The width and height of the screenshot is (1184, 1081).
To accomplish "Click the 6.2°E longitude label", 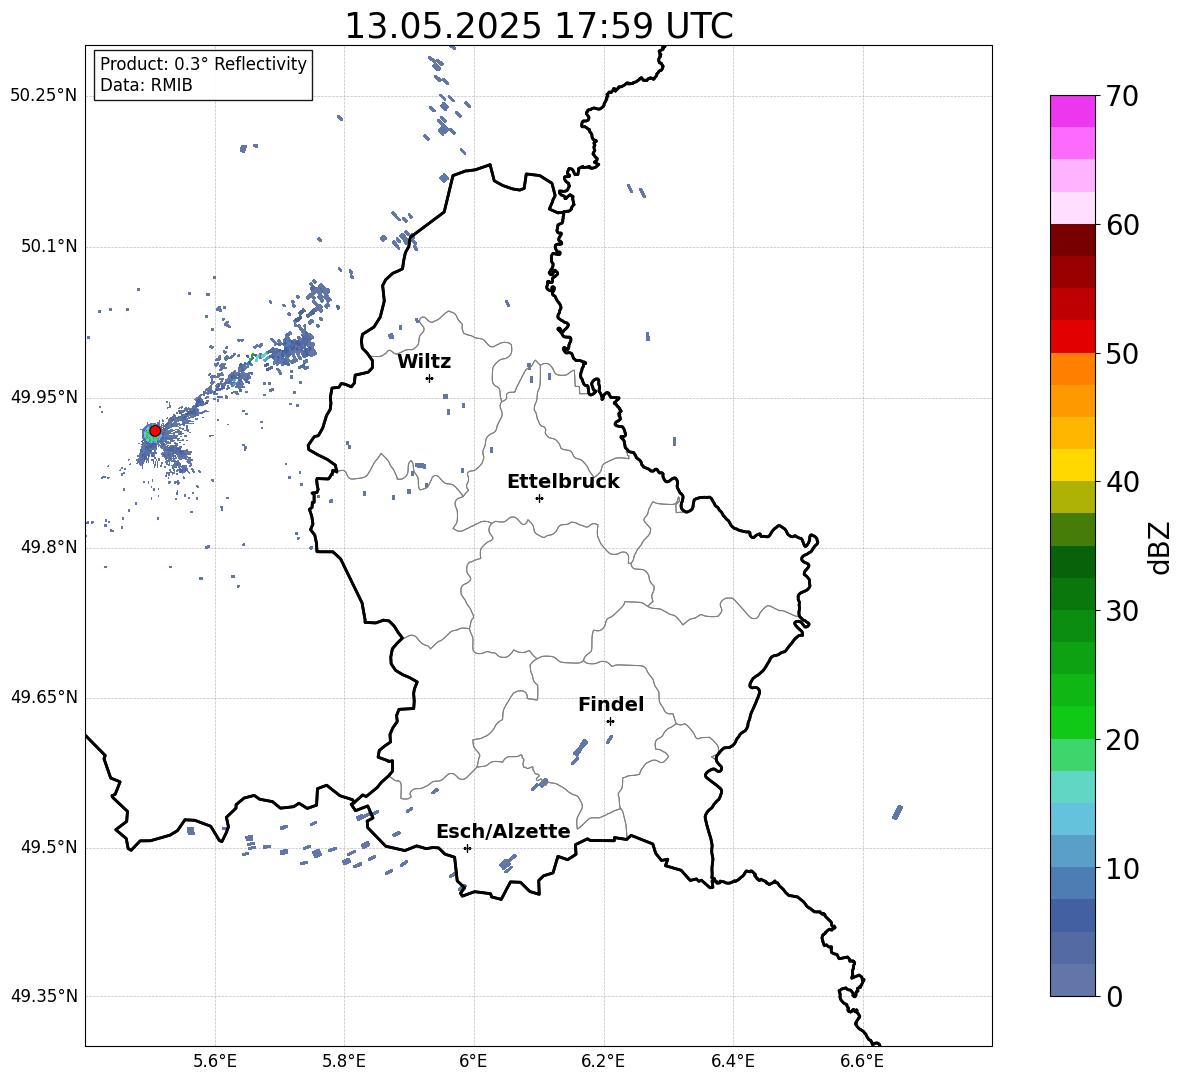I will point(603,1062).
